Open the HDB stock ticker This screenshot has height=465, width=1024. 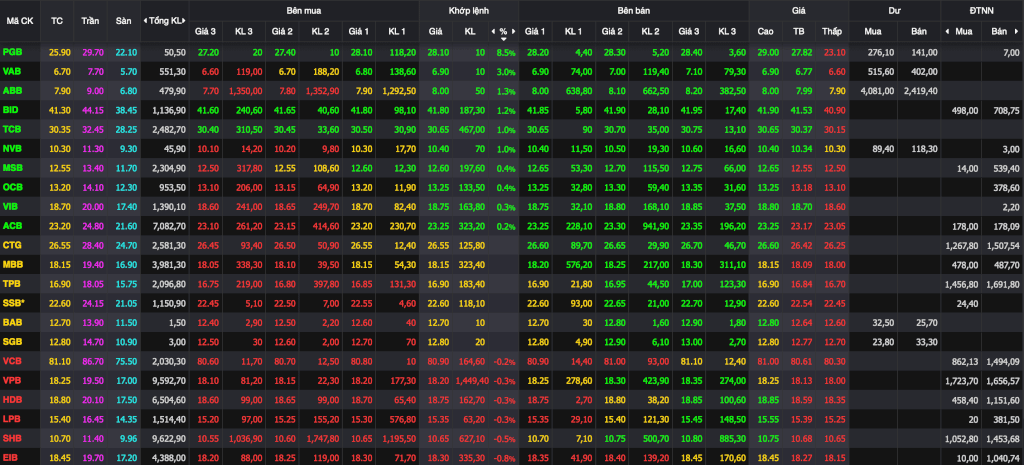click(11, 400)
